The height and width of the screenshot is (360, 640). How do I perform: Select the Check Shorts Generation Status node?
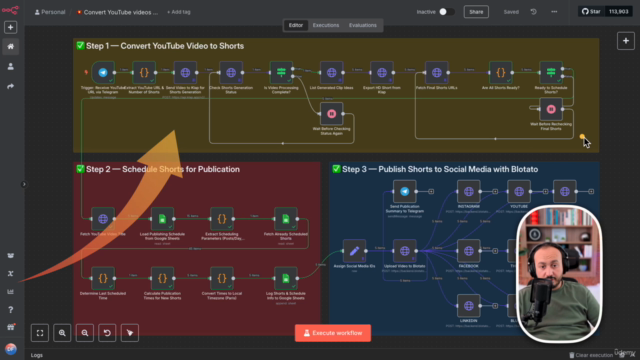(231, 73)
